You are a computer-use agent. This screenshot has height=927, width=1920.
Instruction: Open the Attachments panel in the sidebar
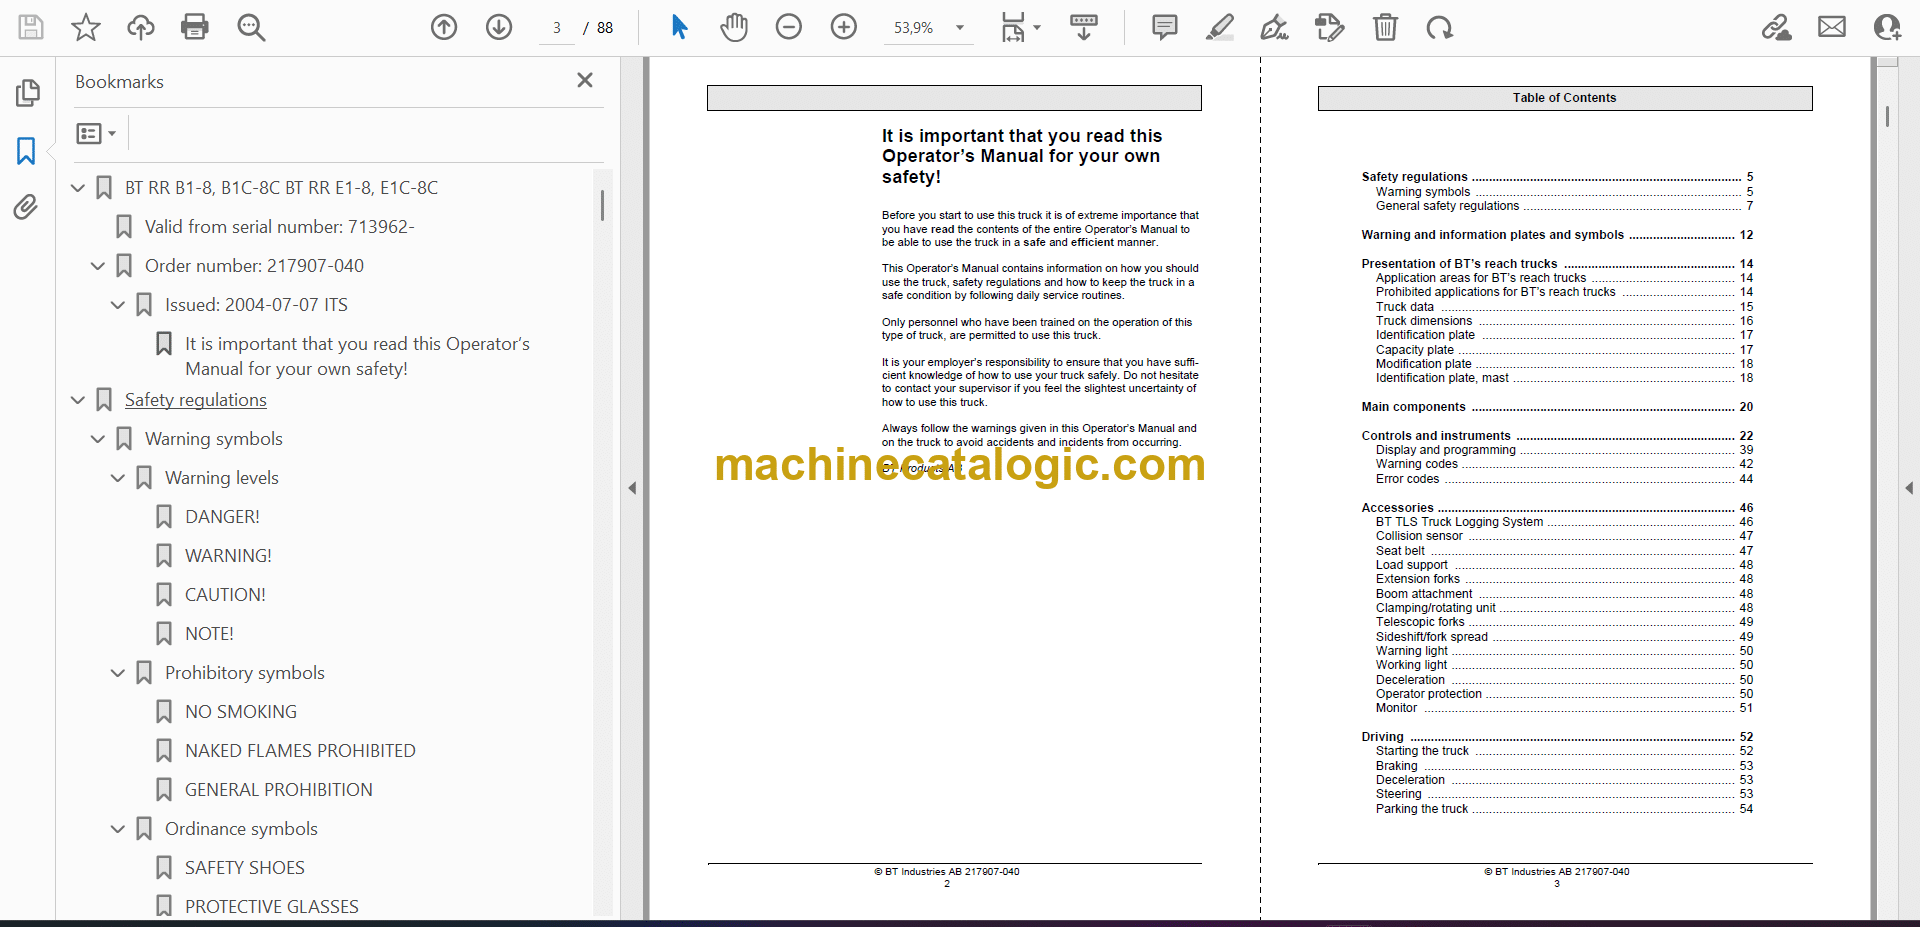(x=26, y=207)
